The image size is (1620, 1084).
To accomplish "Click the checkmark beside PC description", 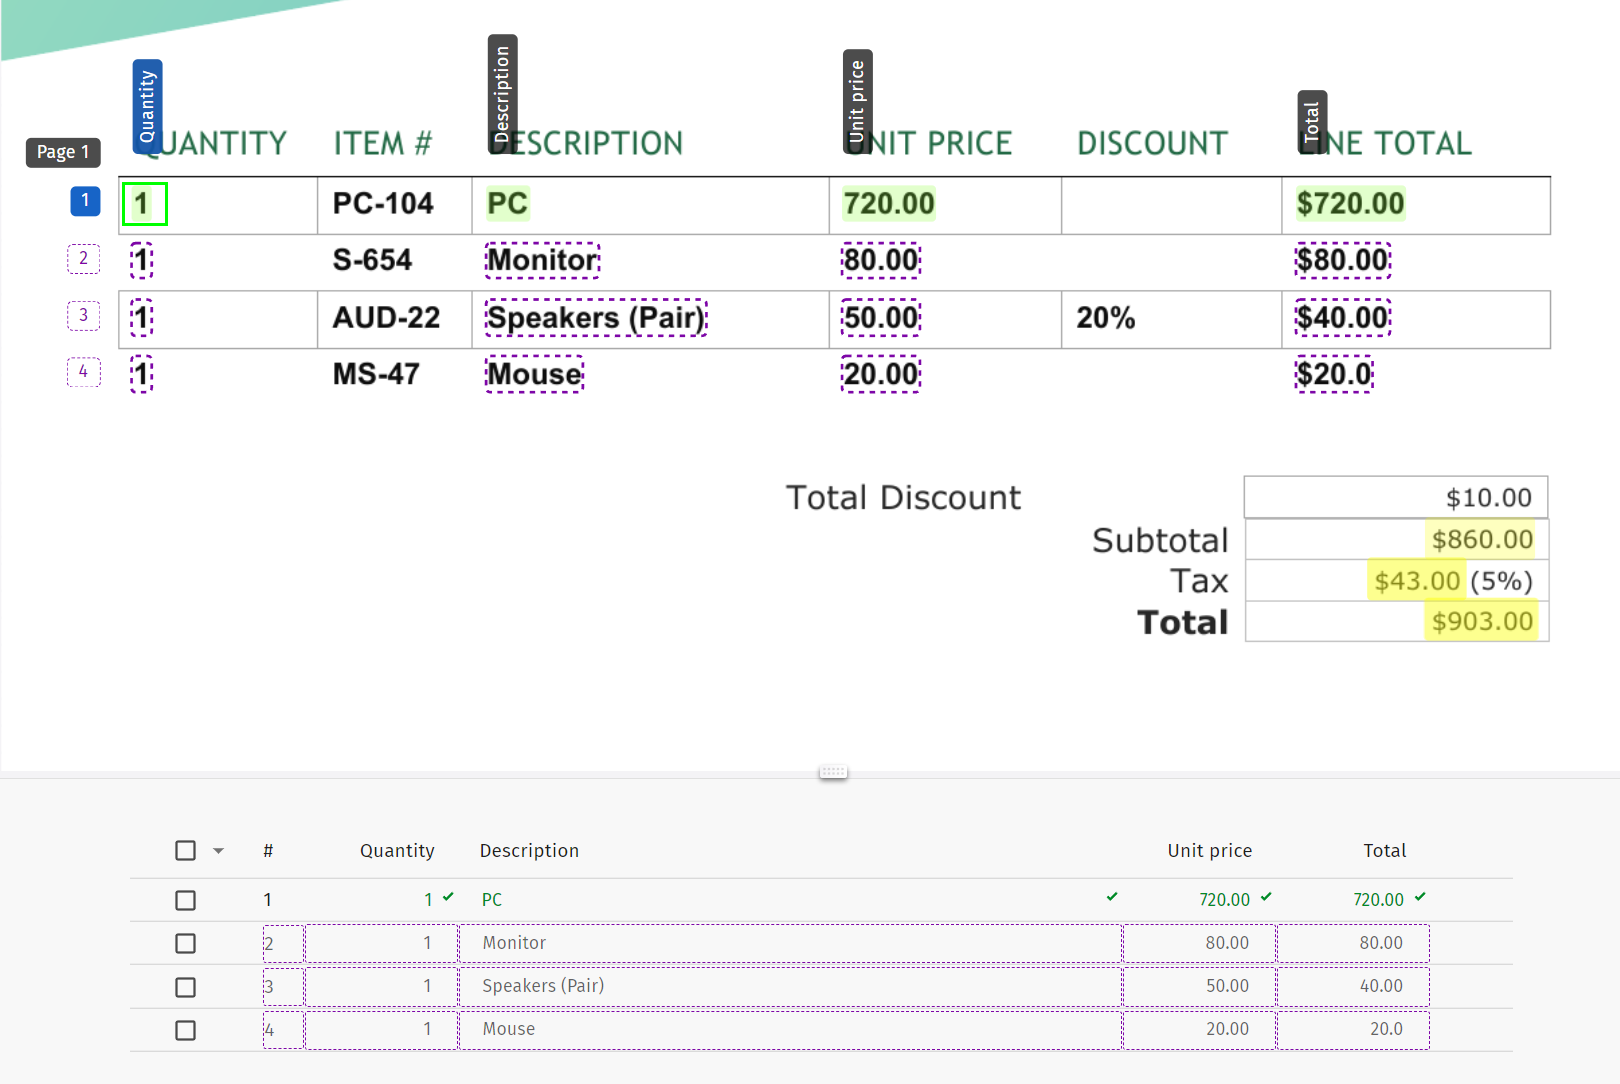I will [x=1112, y=897].
